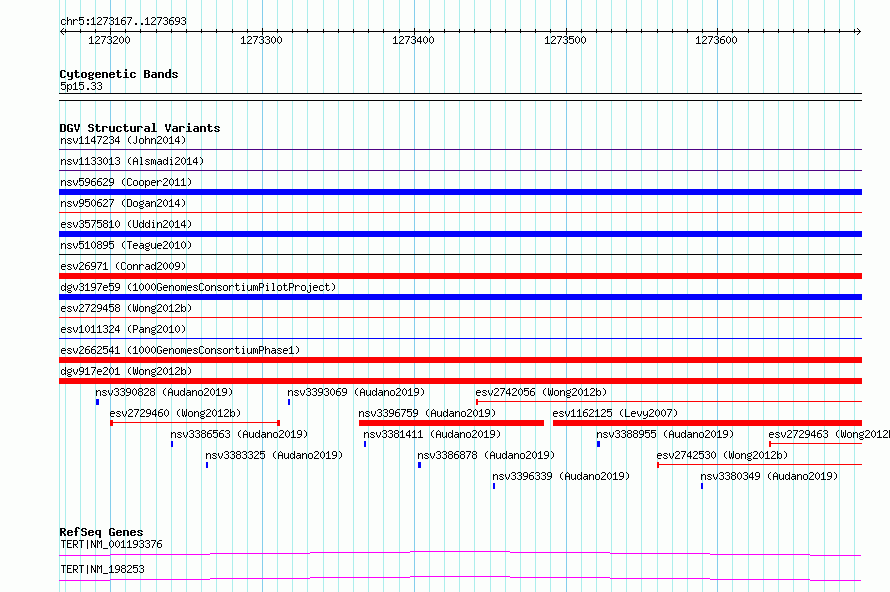Viewport: 890px width, 592px height.
Task: Select the 5p15.33 band label
Action: point(81,86)
